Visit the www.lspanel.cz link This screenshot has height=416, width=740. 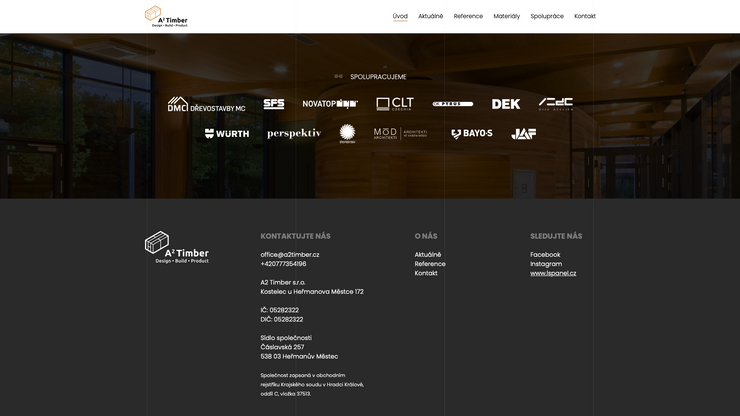click(553, 273)
